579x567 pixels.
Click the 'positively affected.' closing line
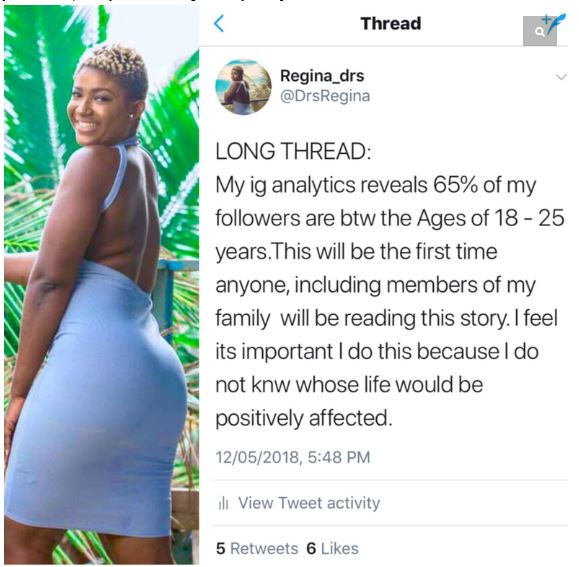(304, 418)
